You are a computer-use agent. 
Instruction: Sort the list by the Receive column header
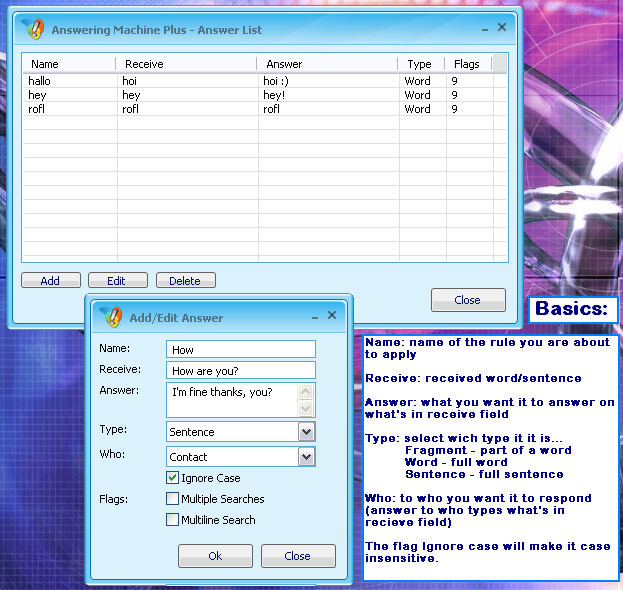tap(186, 64)
